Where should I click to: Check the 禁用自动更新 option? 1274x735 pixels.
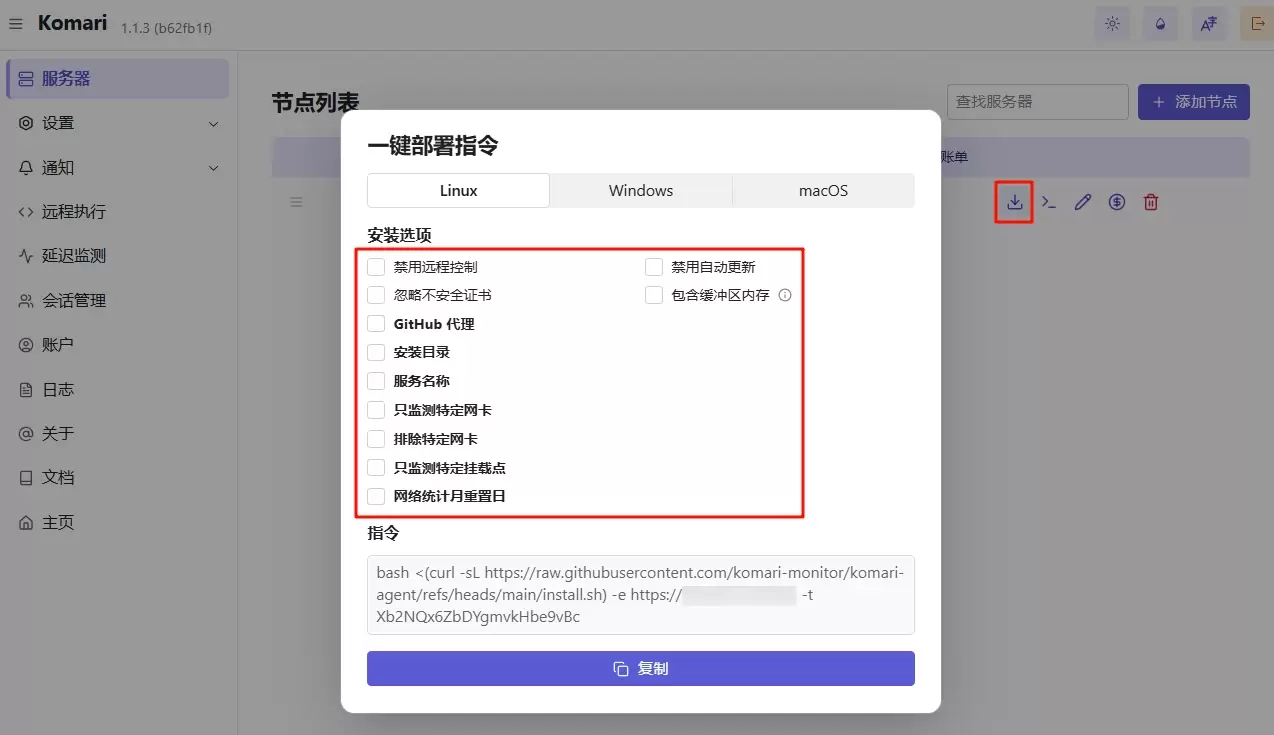click(654, 267)
